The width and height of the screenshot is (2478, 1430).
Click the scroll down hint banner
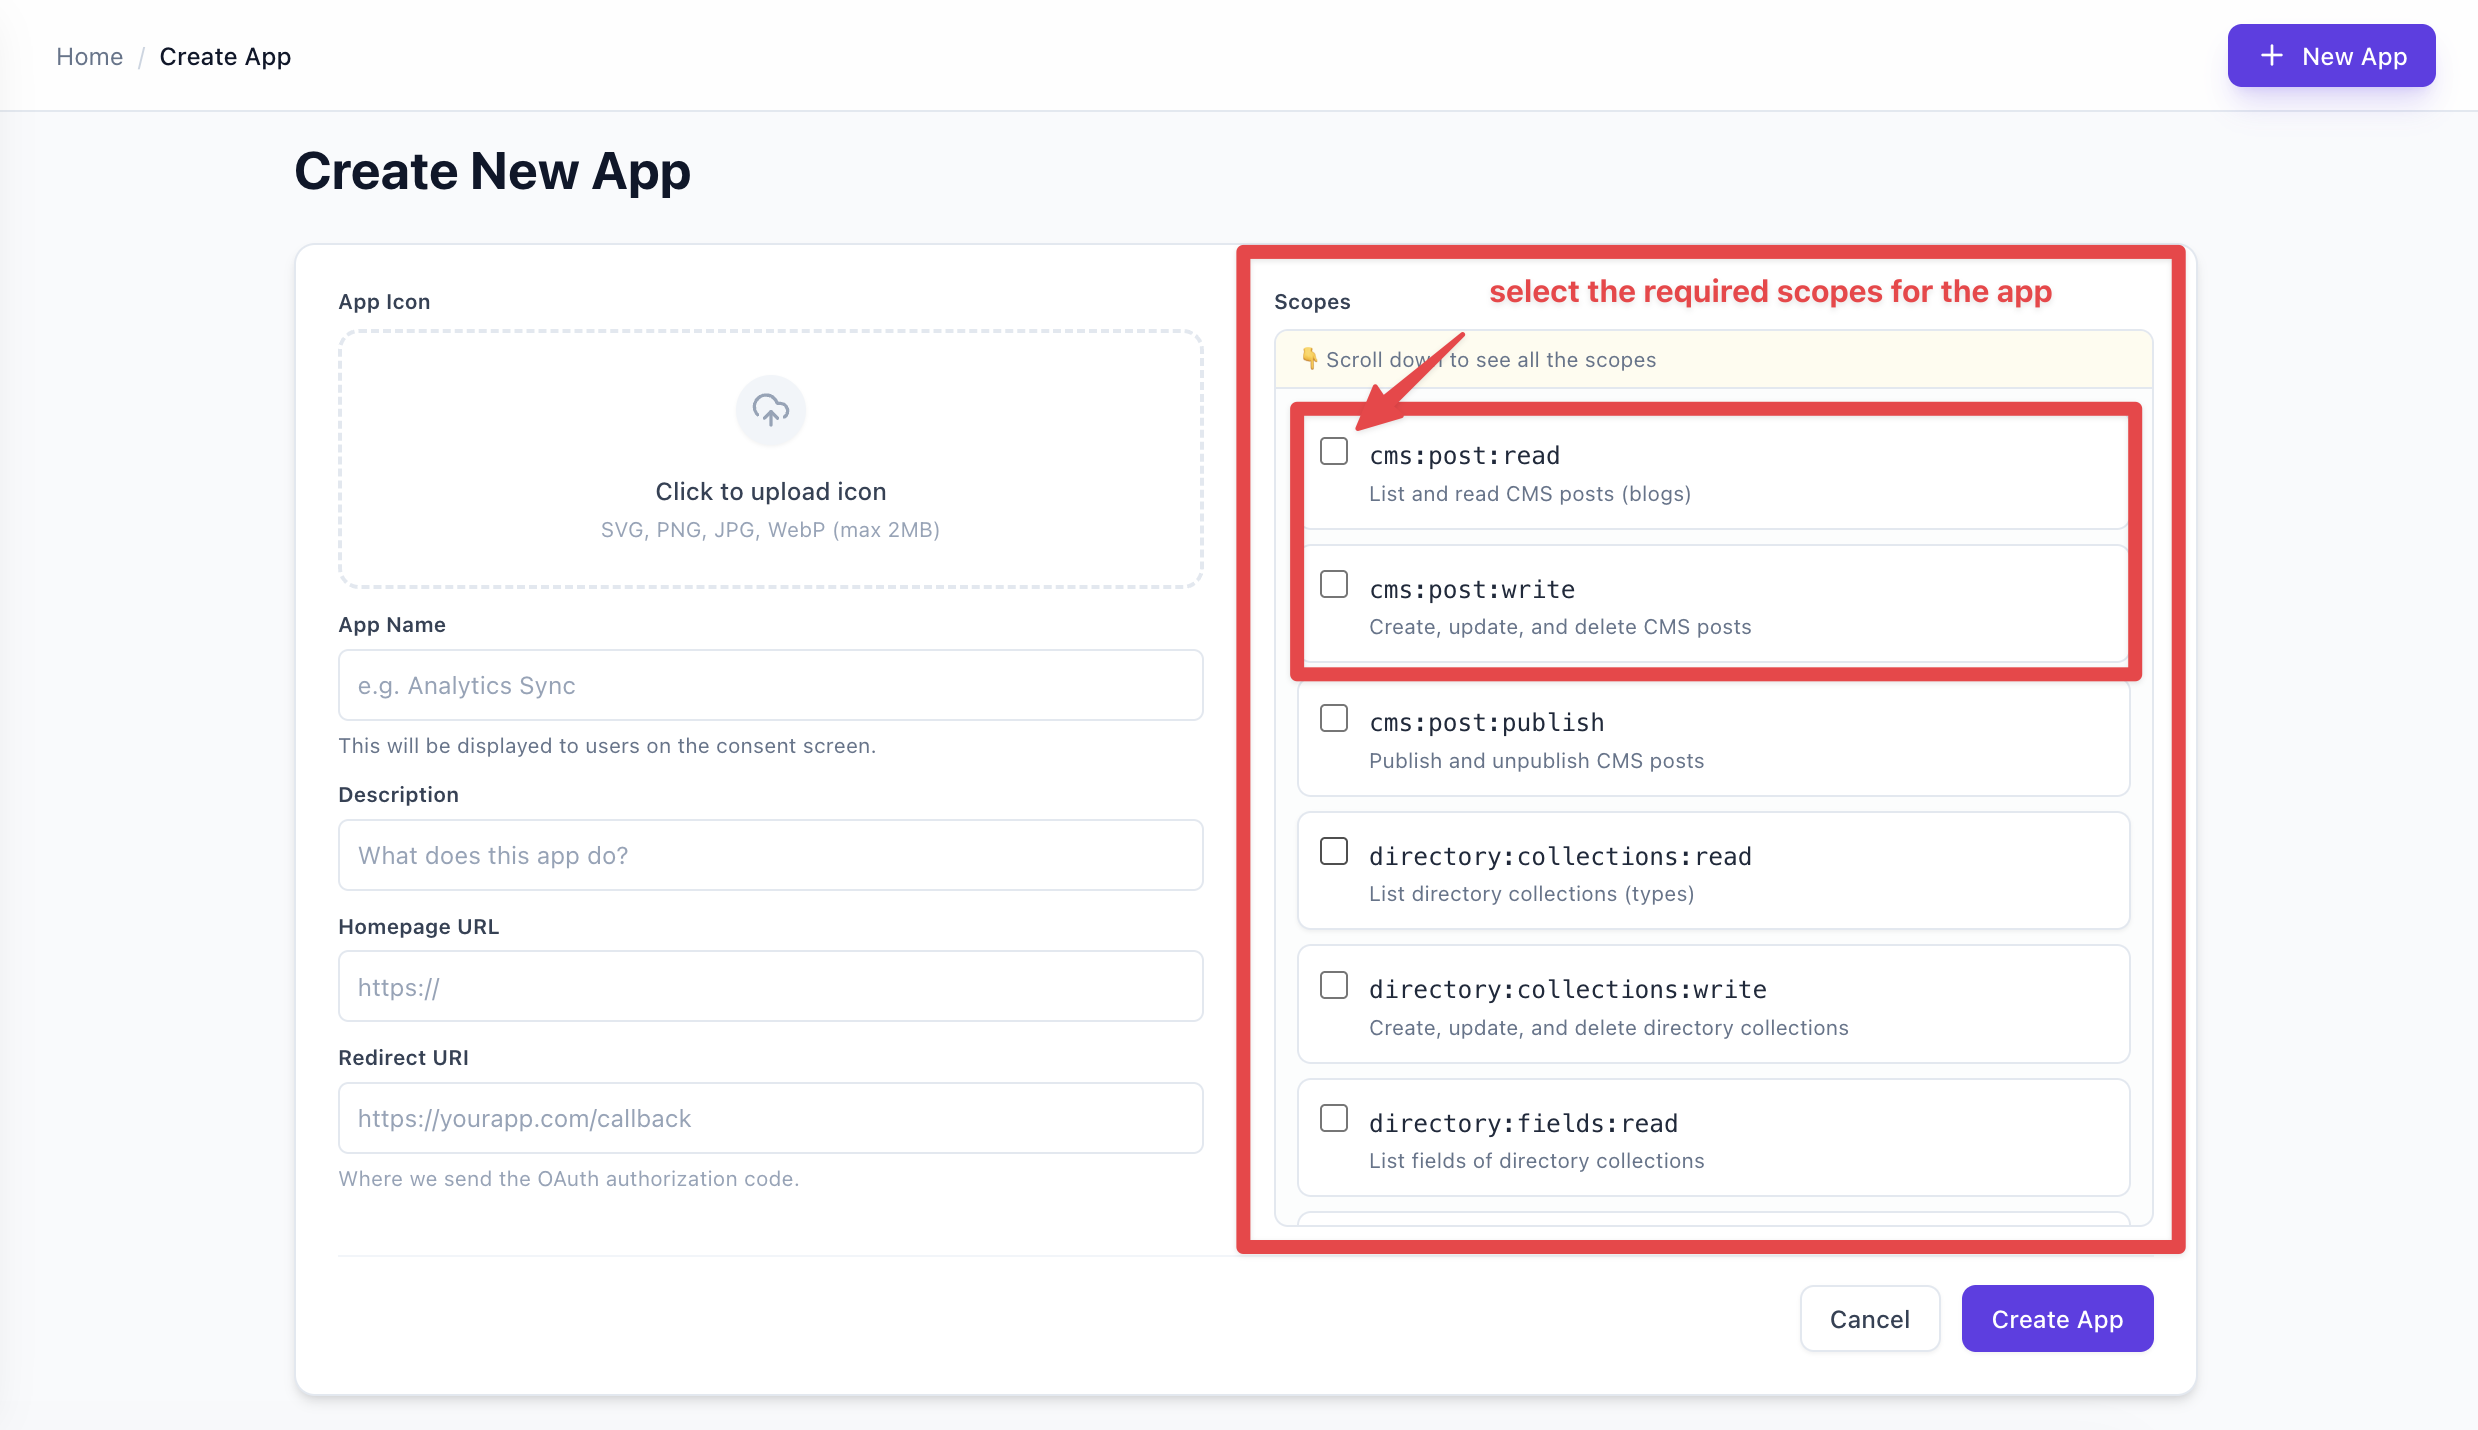point(1712,360)
